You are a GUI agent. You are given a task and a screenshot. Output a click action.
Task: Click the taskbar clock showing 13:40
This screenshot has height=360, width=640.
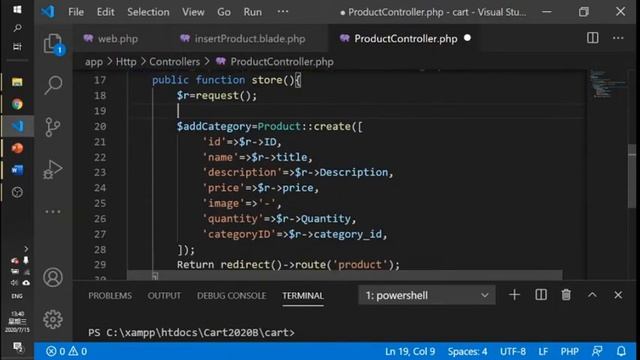(x=17, y=322)
